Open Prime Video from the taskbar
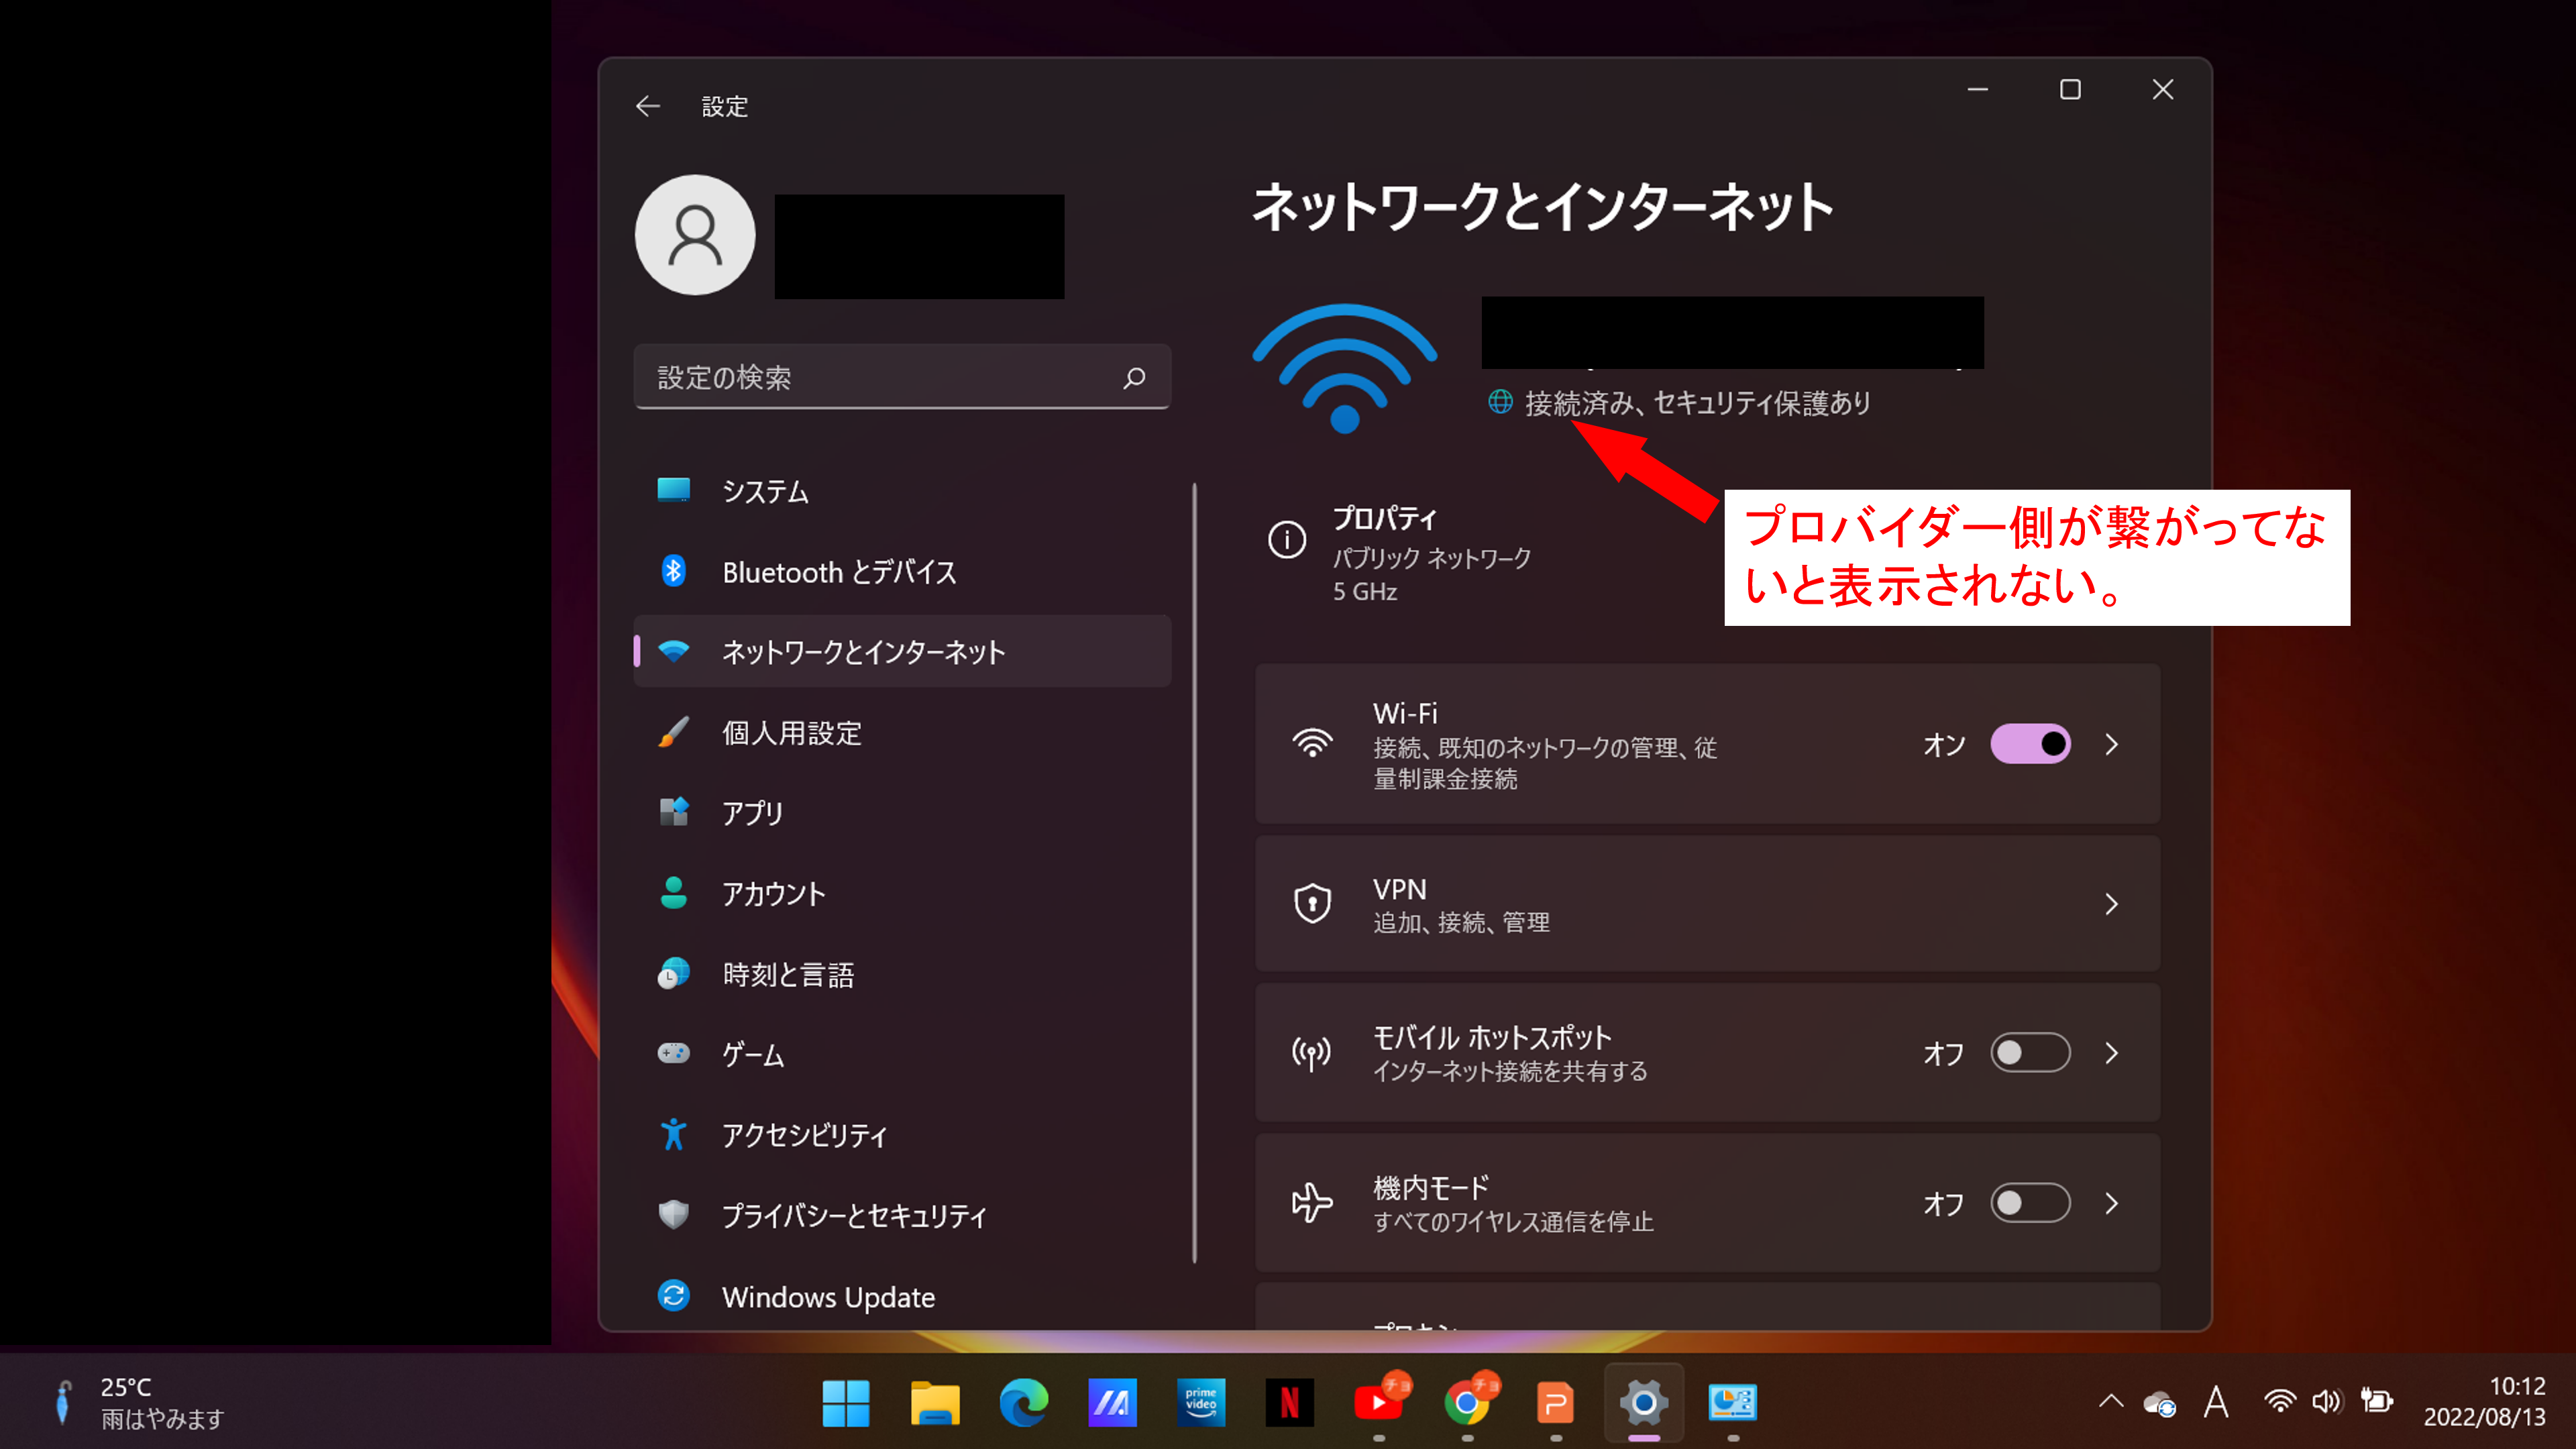Screen dimensions: 2576x1449 click(x=1200, y=1403)
